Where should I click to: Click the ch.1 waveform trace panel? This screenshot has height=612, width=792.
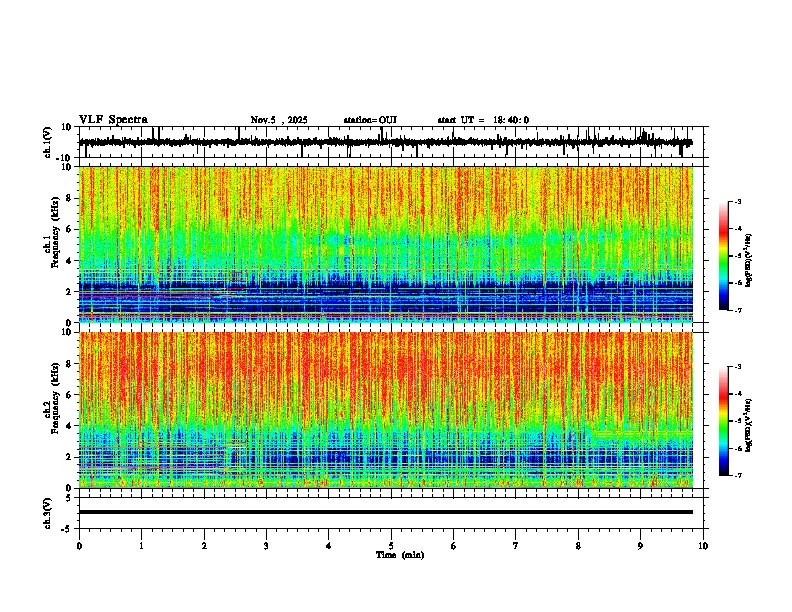tap(391, 142)
